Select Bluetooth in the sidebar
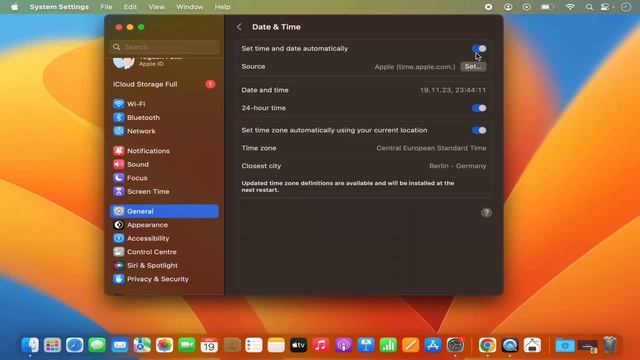The image size is (640, 360). (x=164, y=118)
